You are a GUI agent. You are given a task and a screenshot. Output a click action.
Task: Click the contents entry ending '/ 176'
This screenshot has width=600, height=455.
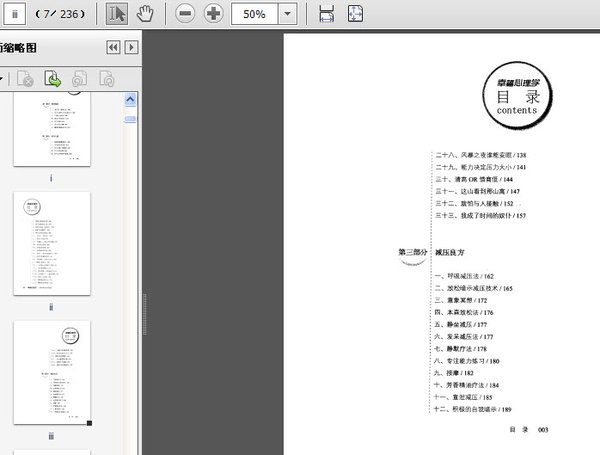tap(464, 312)
